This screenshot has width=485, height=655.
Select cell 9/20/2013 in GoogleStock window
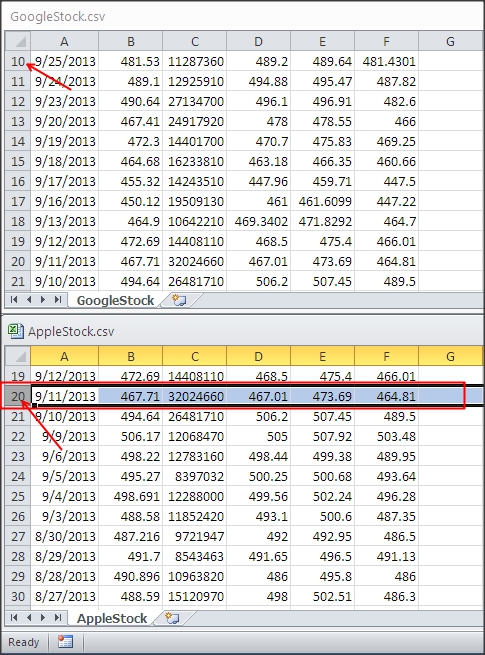pos(65,122)
